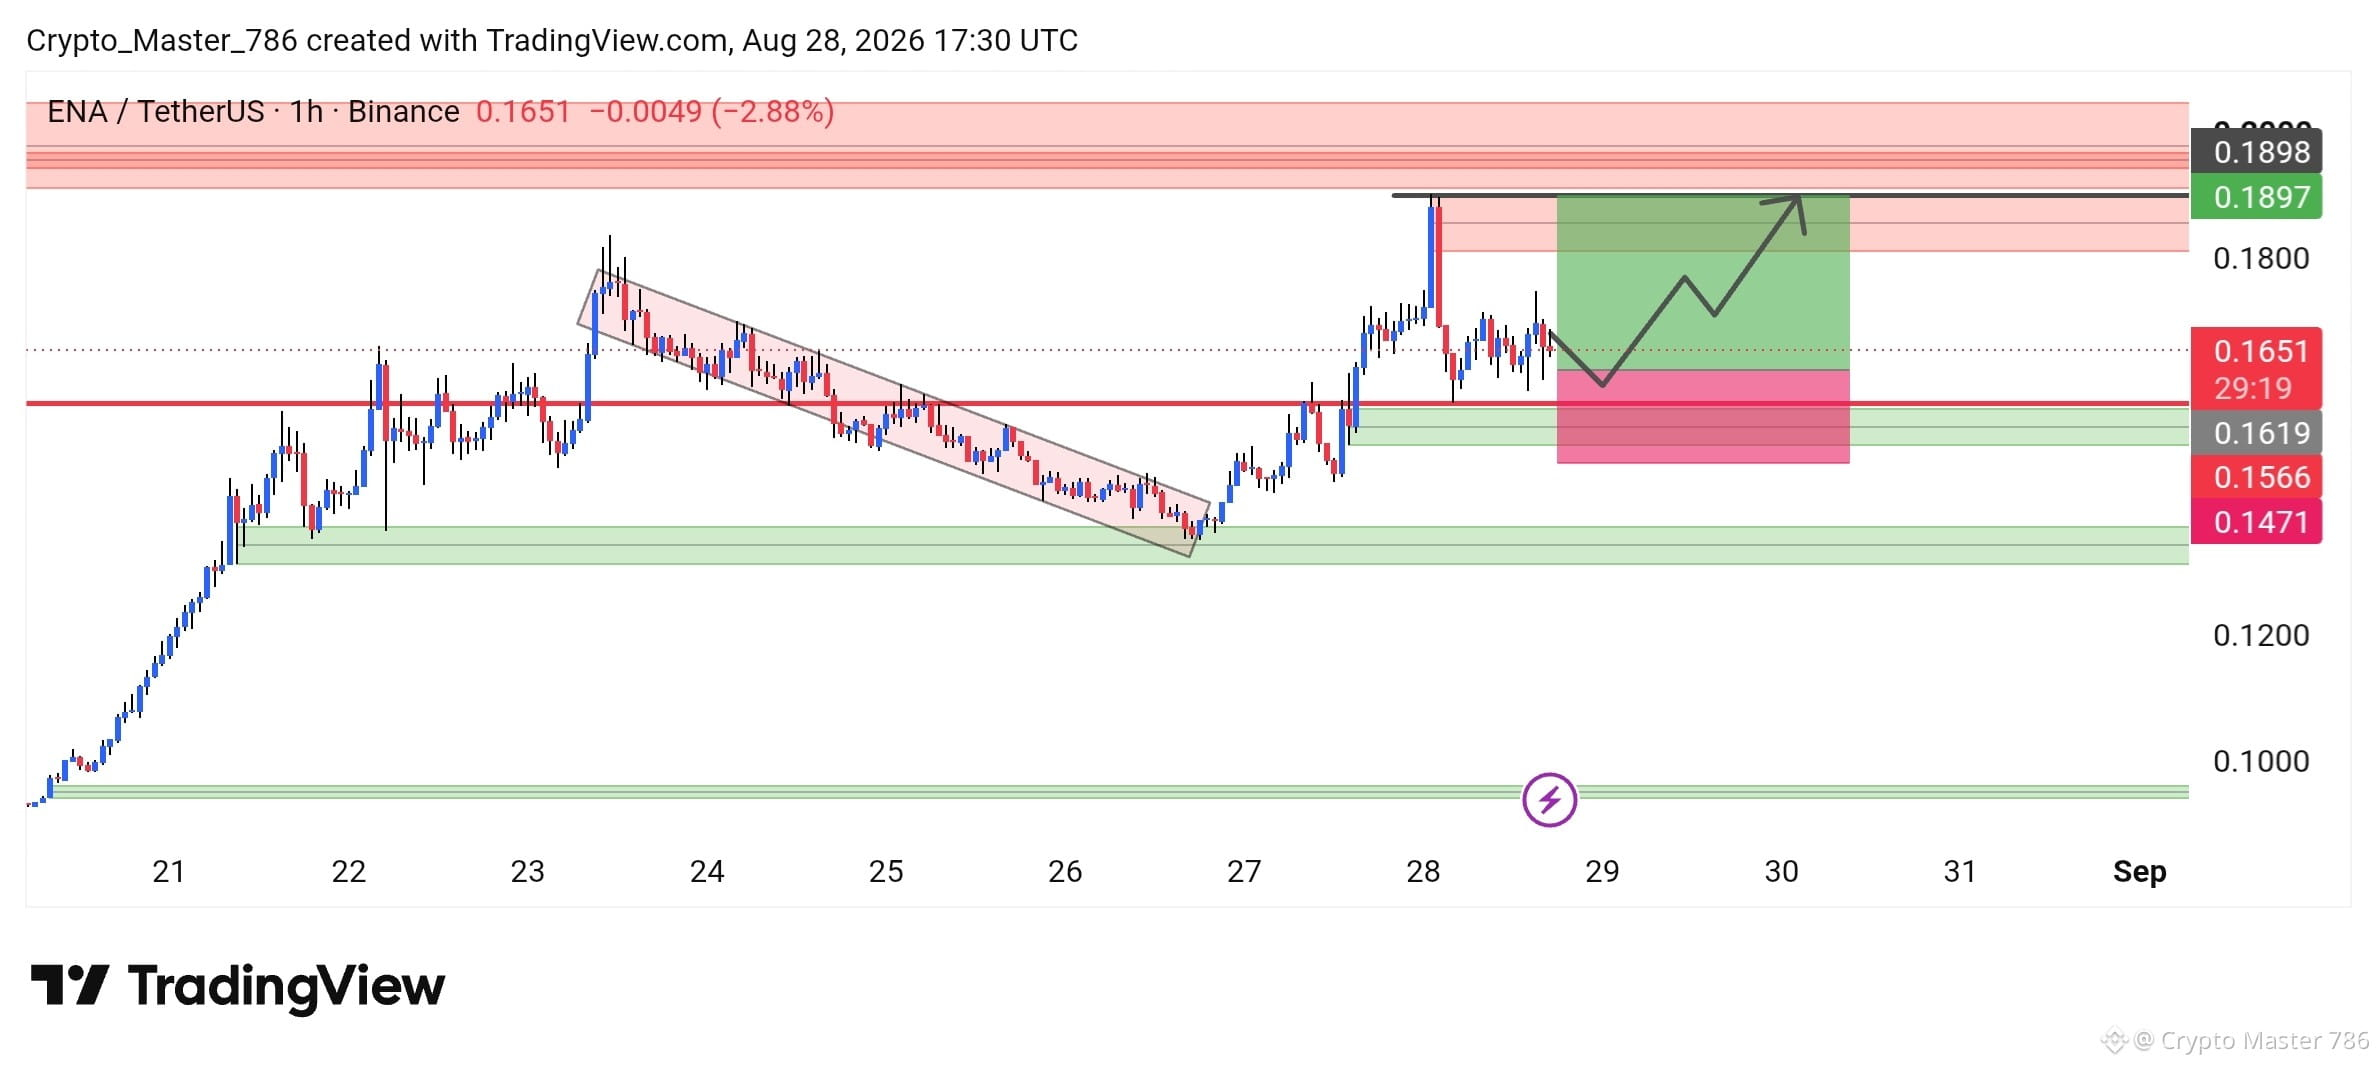Screen dimensions: 2377x1065
Task: Click the red 0.1651 current price label
Action: click(2255, 351)
